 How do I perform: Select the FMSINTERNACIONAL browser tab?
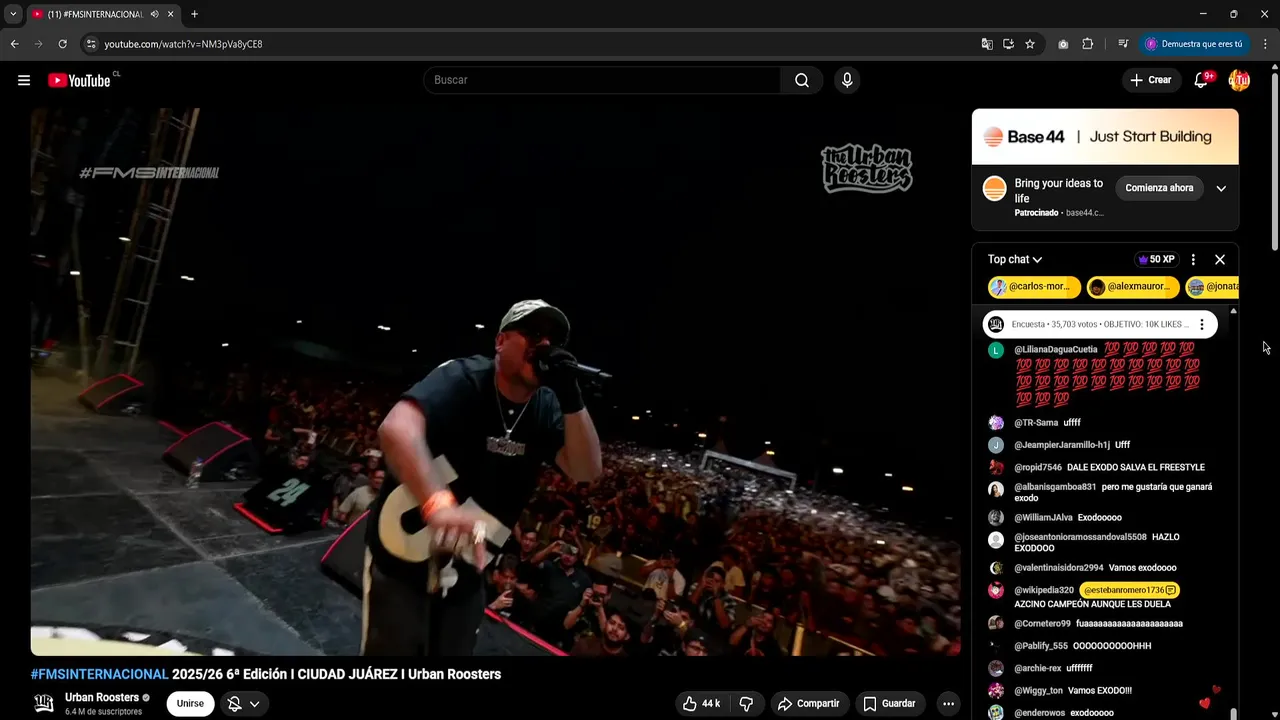[x=103, y=14]
